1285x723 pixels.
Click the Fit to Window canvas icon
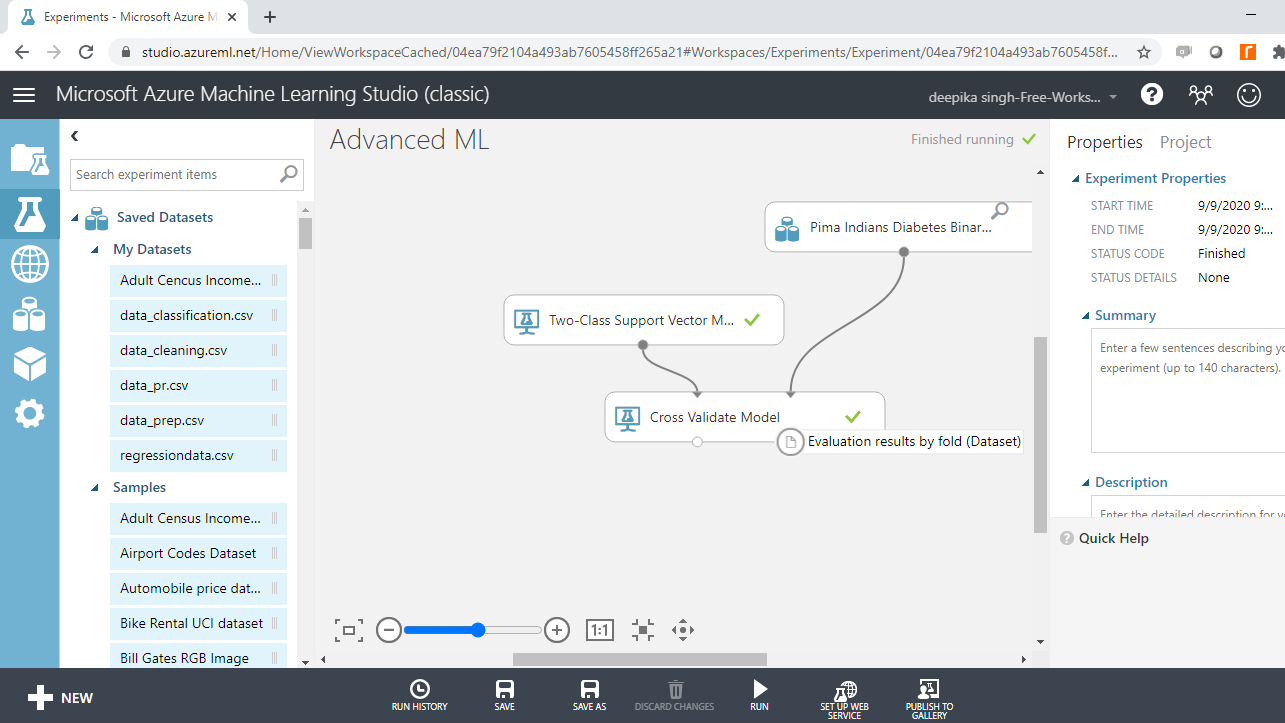tap(348, 630)
